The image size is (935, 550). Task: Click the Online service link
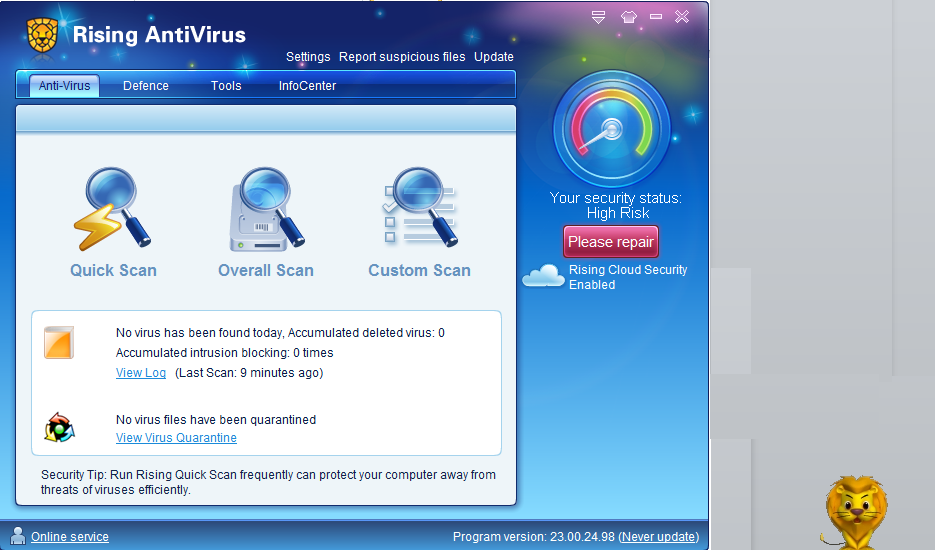[70, 537]
